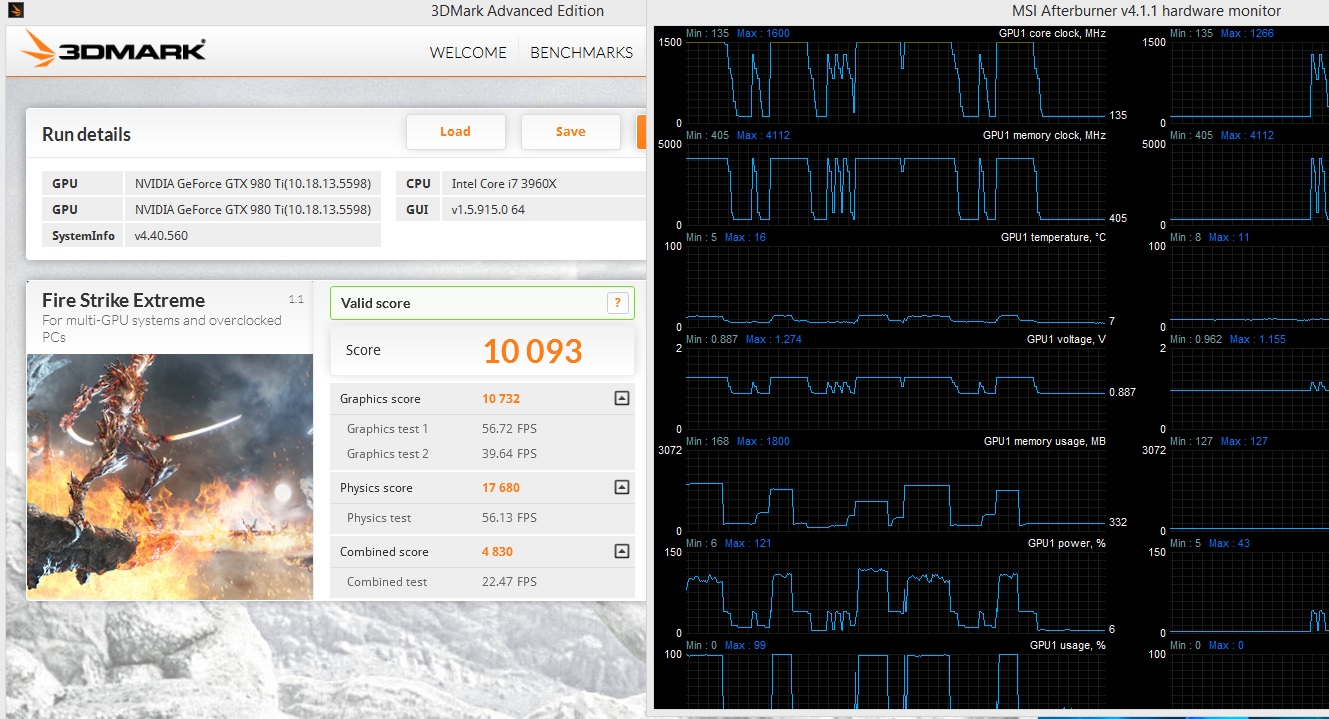This screenshot has height=719, width=1329.
Task: Select the CPU value Intel Core i7 3960X
Action: click(x=503, y=183)
